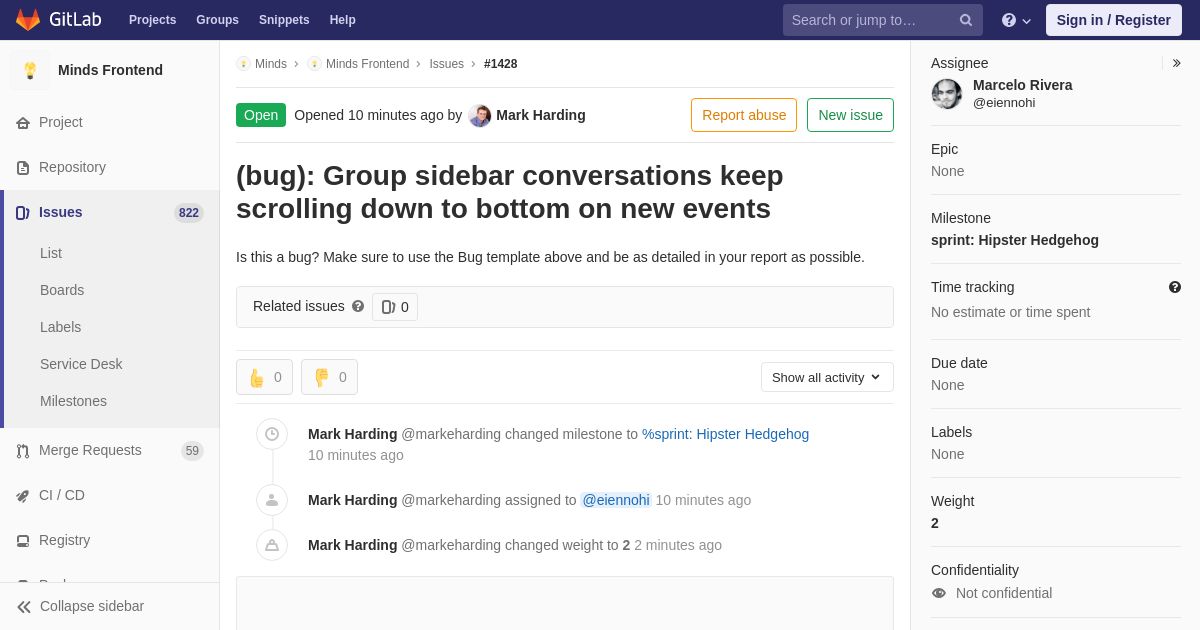Click the weight icon on weight activity
Viewport: 1200px width, 630px height.
pyautogui.click(x=272, y=545)
